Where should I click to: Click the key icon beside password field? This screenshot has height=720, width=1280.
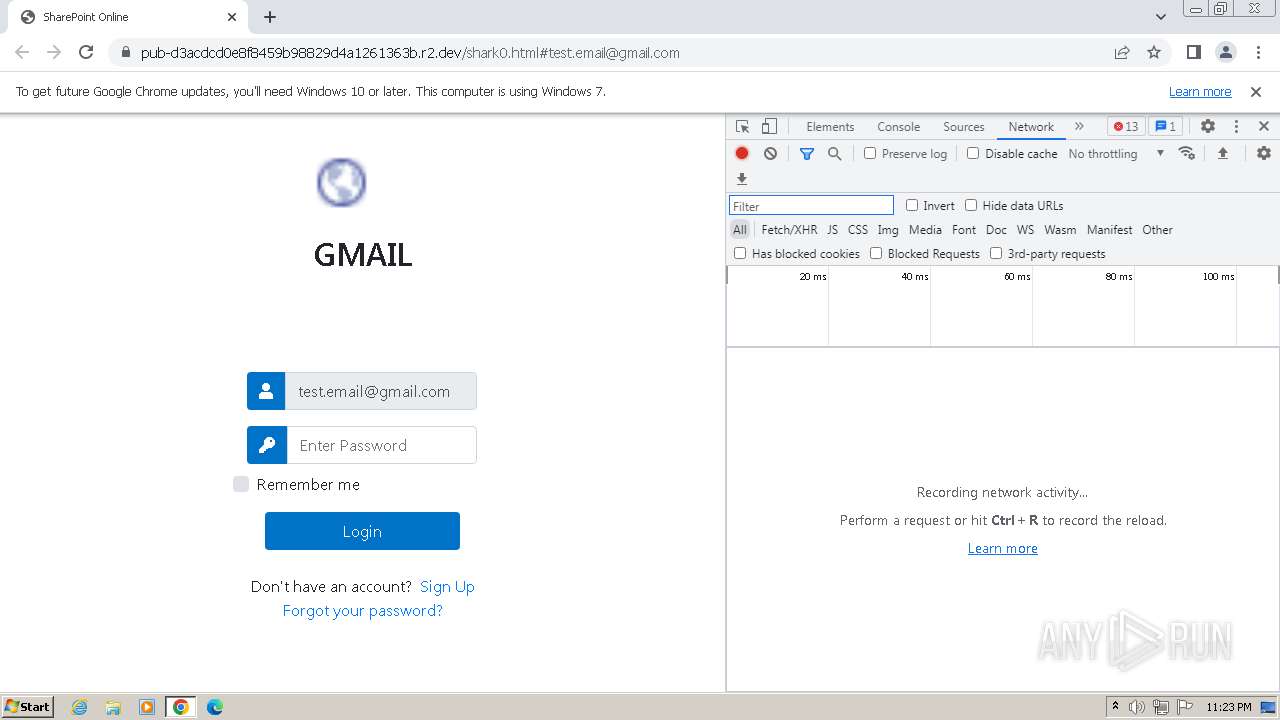coord(267,445)
